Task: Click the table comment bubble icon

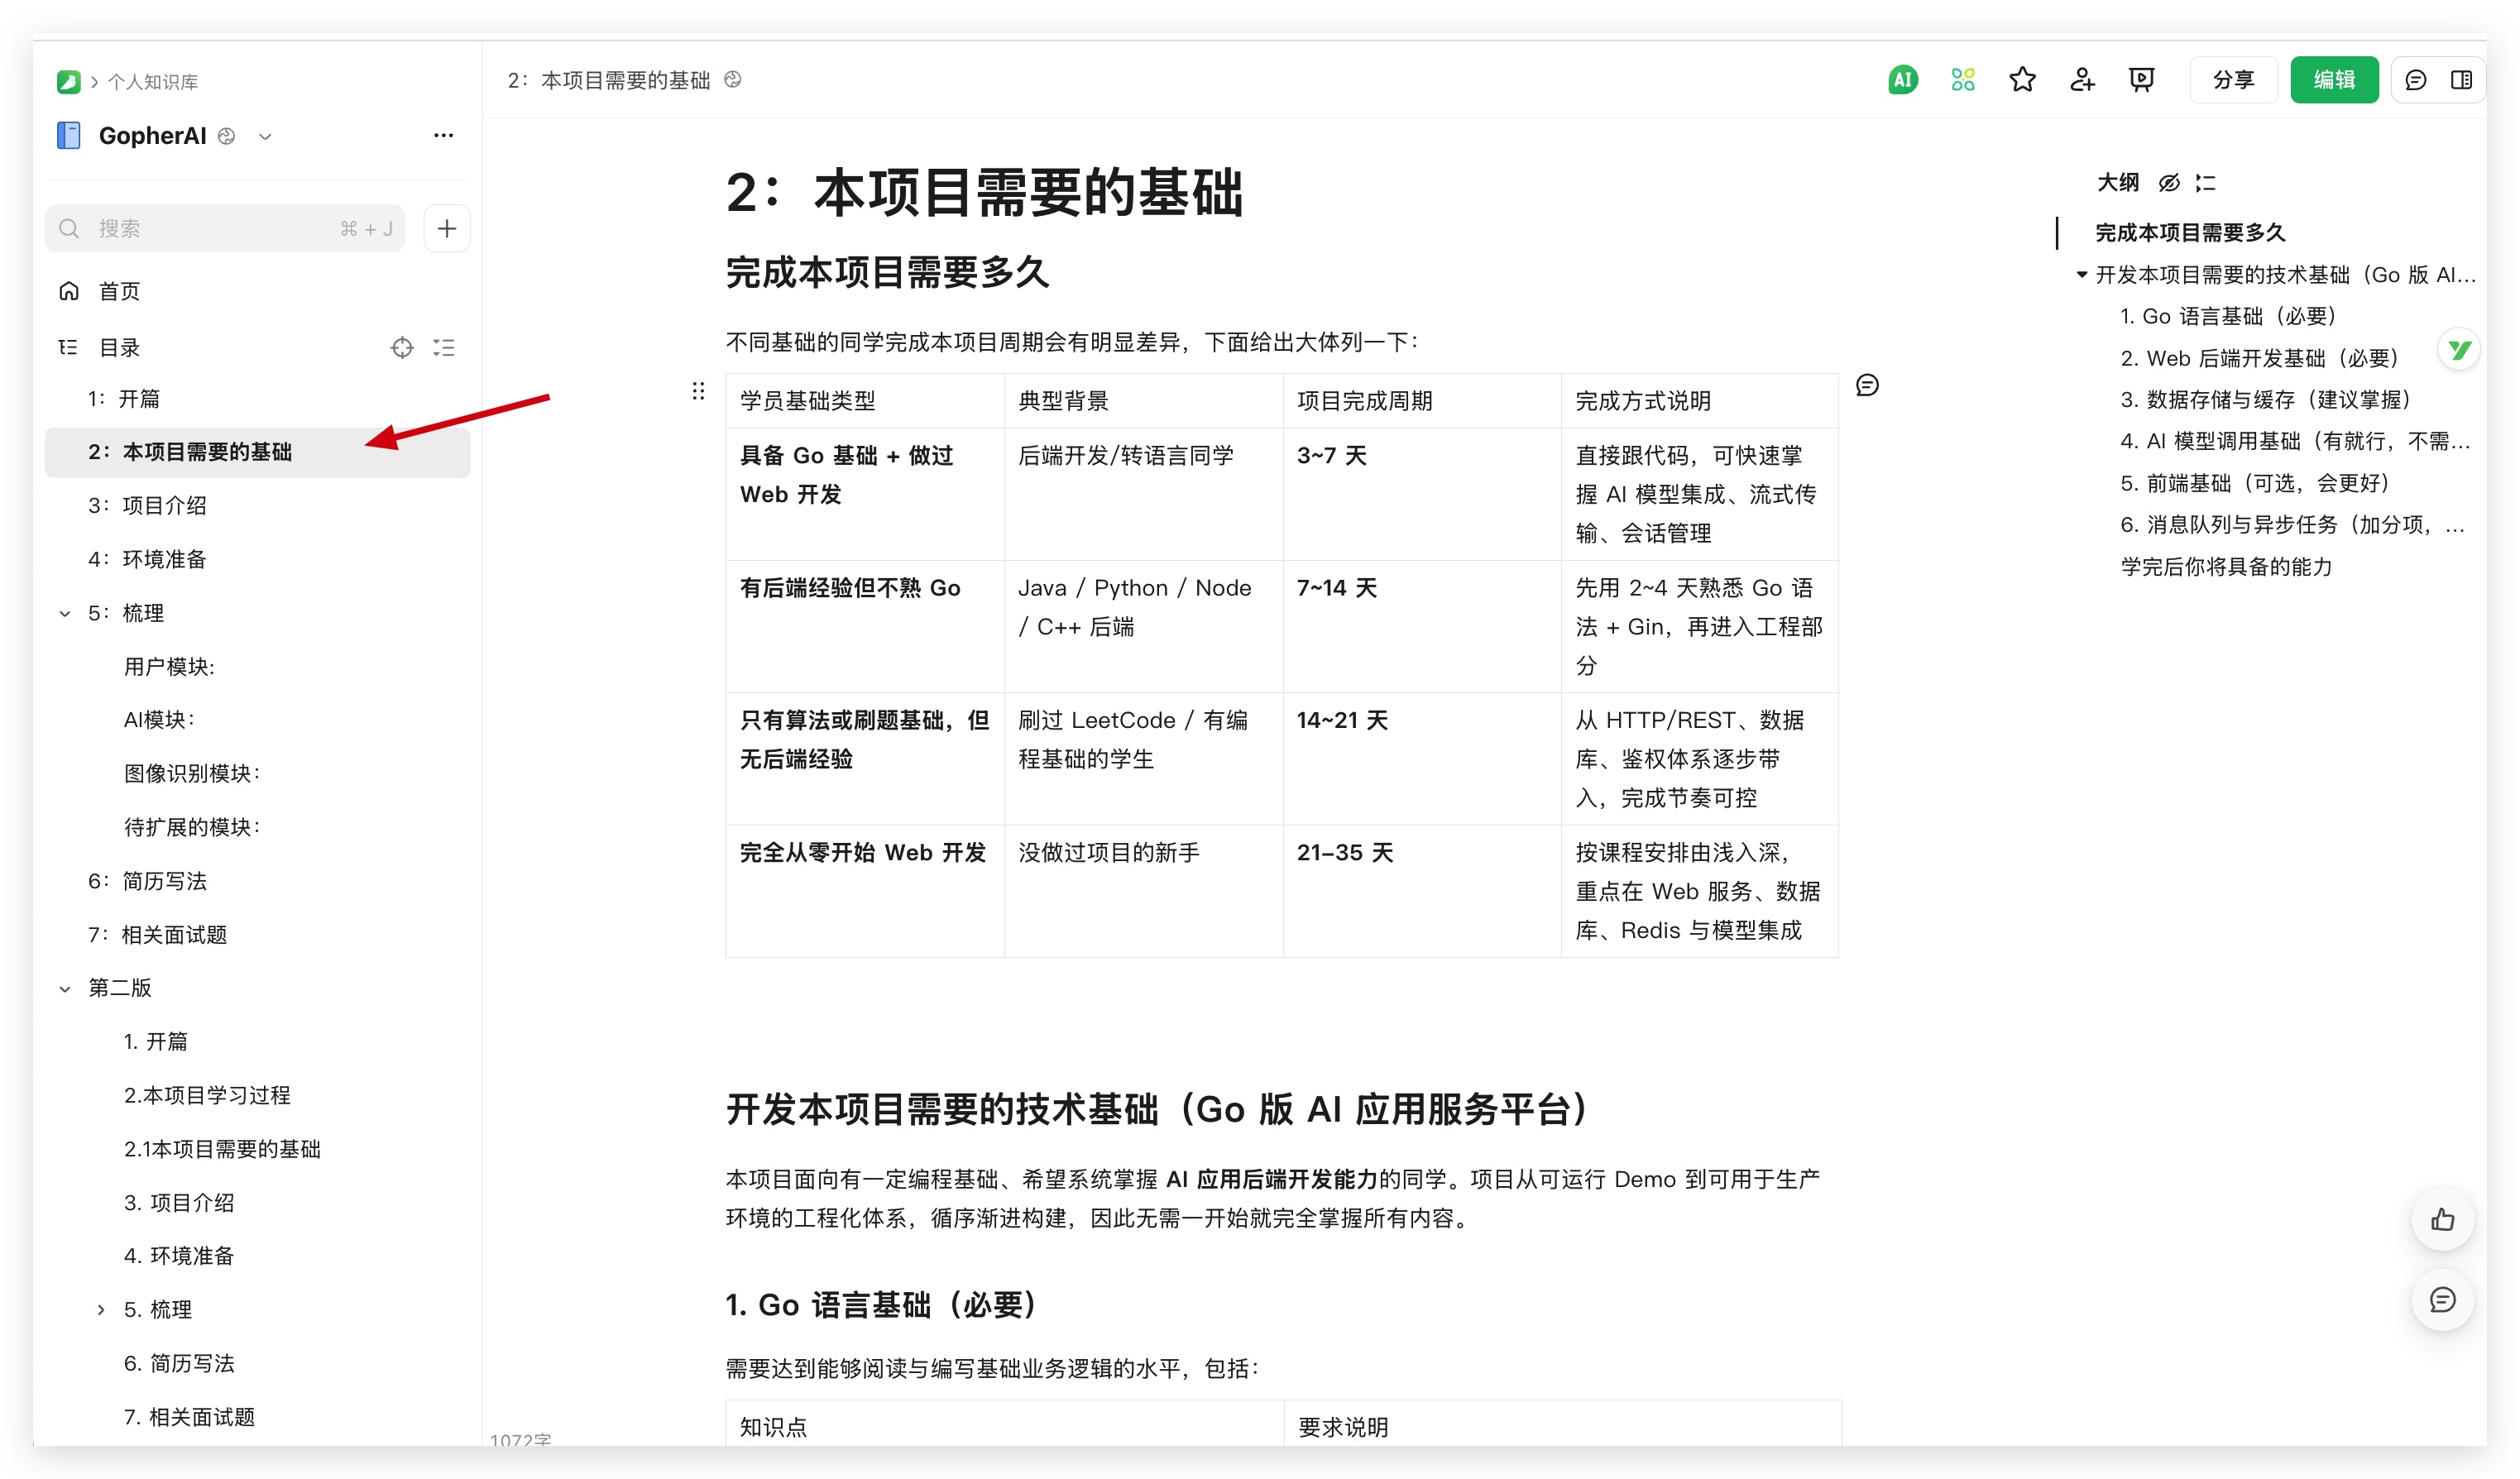Action: pyautogui.click(x=1867, y=386)
